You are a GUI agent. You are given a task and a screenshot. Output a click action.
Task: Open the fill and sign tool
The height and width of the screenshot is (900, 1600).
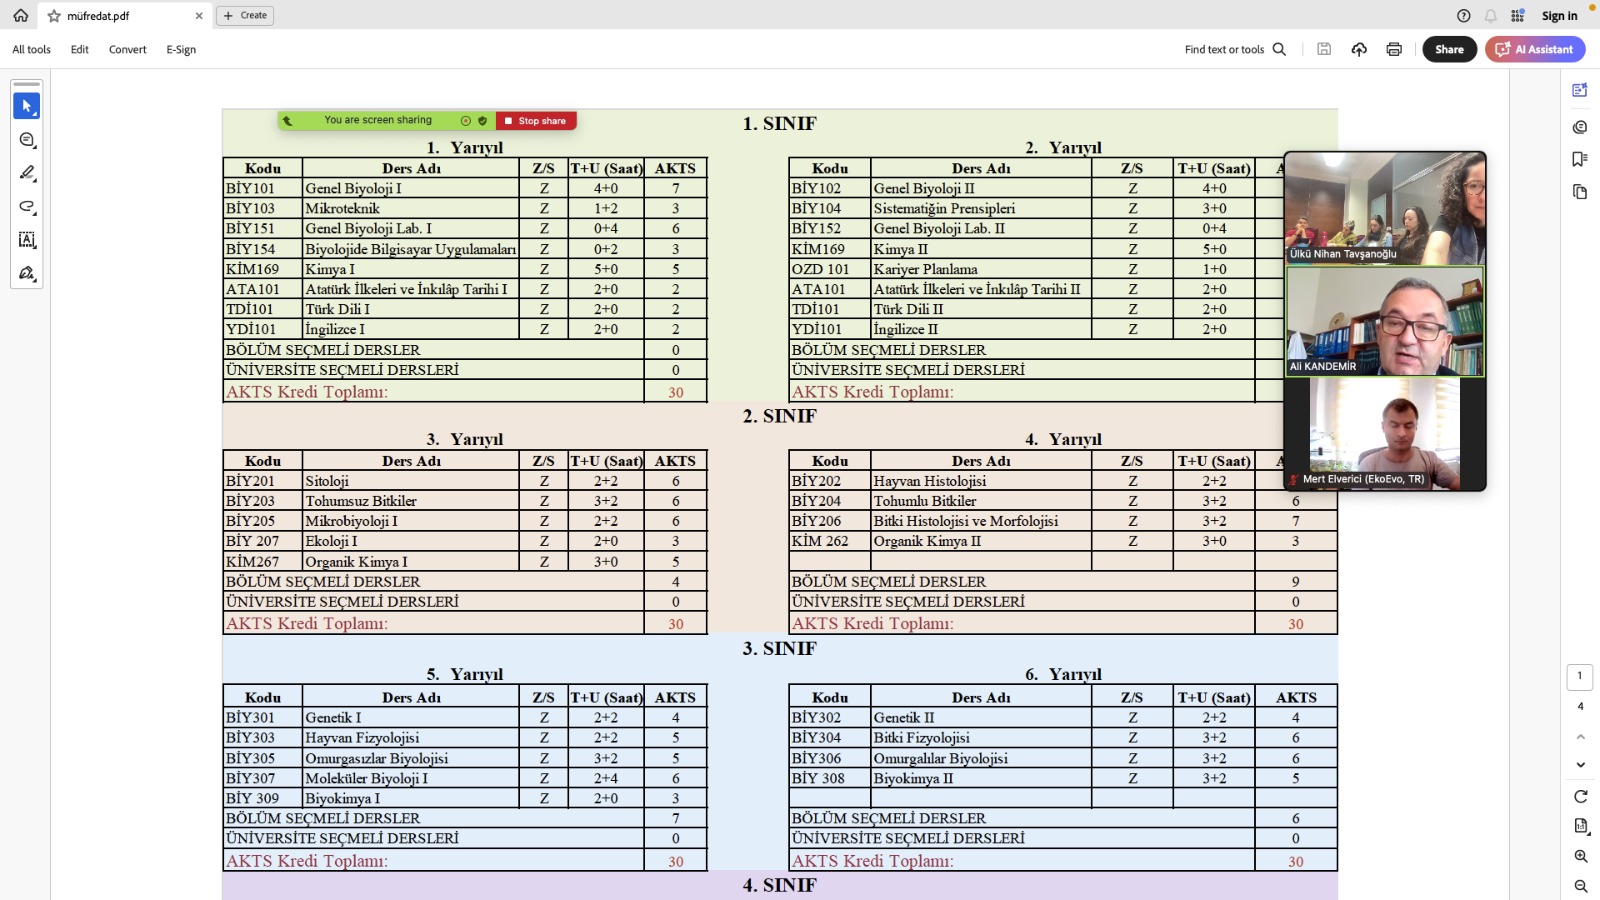(x=27, y=273)
